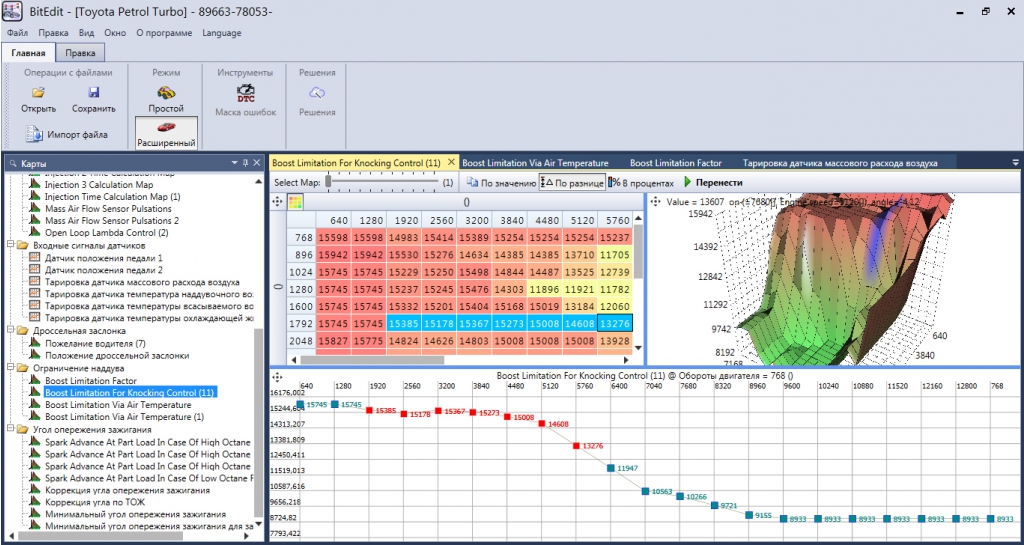Click the color palette icon above table
Image resolution: width=1024 pixels, height=545 pixels.
(x=295, y=202)
